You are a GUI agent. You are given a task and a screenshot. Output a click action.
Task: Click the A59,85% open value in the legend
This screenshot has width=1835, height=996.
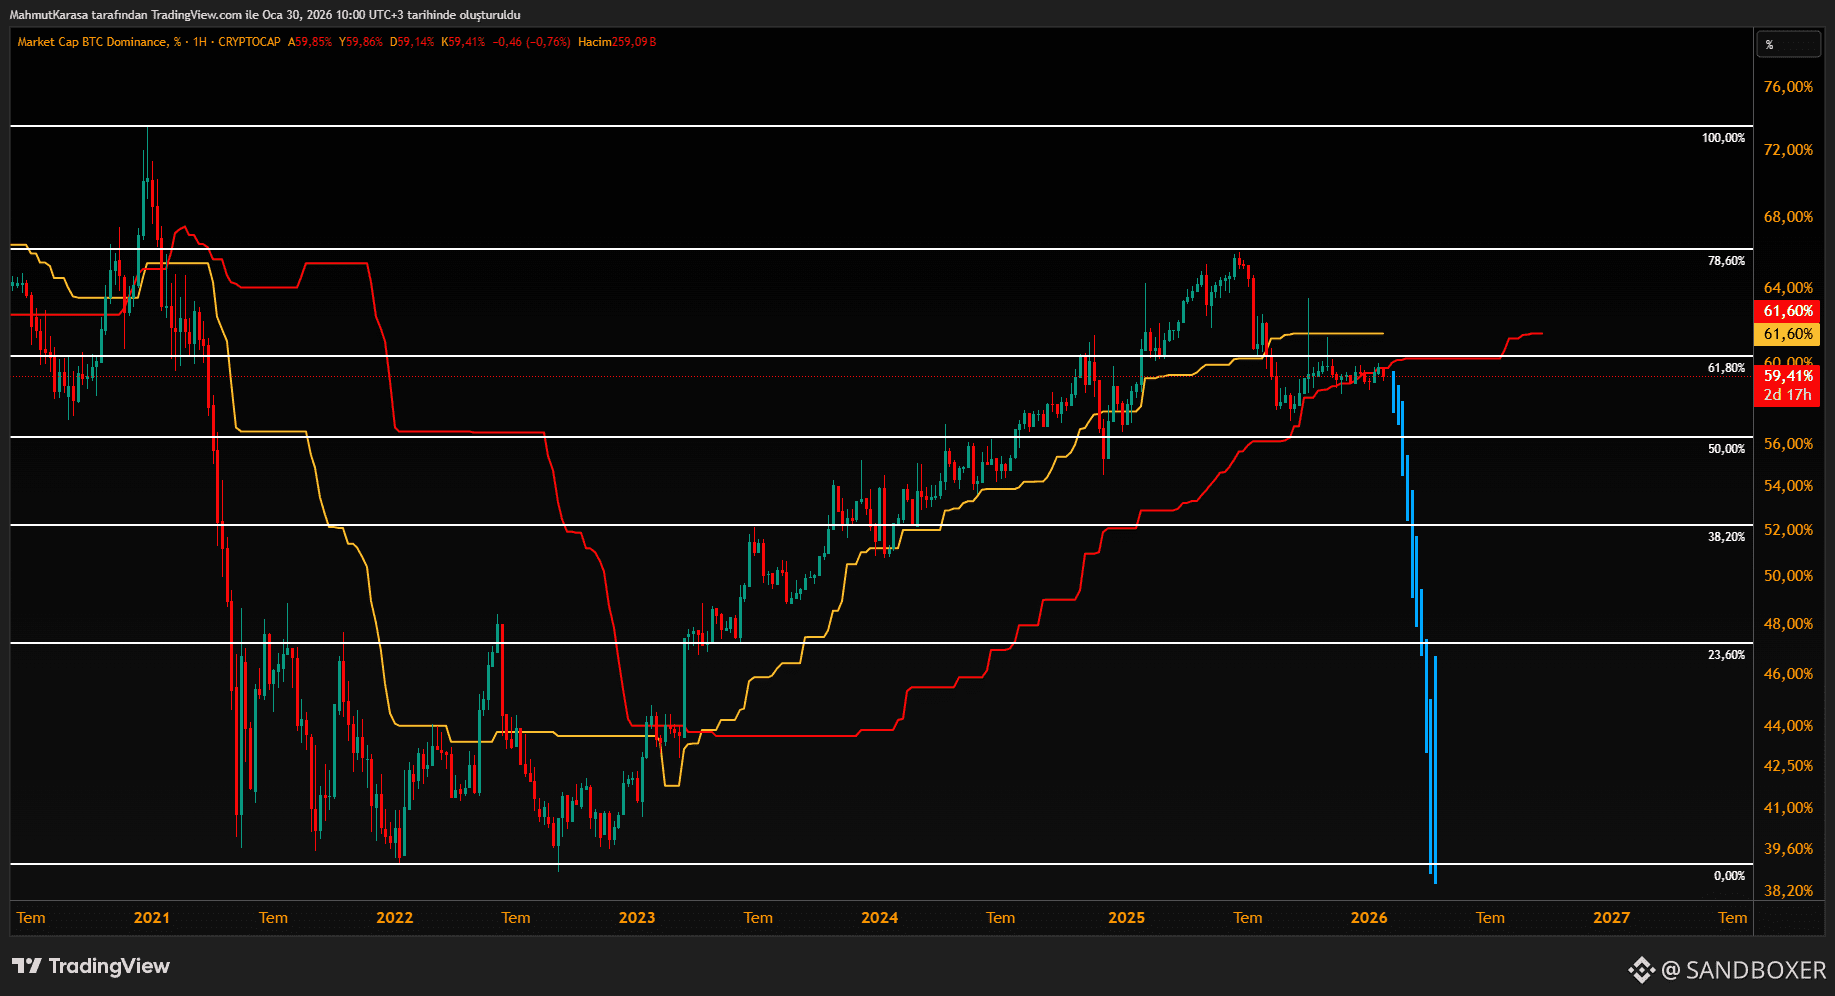click(x=310, y=42)
